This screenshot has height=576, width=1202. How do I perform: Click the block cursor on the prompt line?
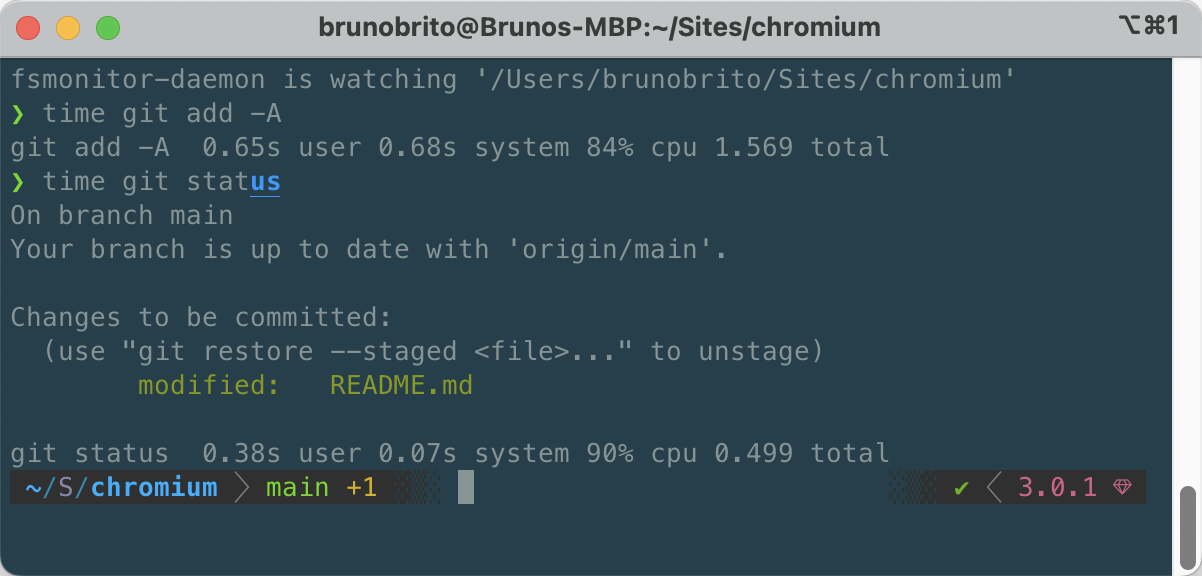pos(465,487)
